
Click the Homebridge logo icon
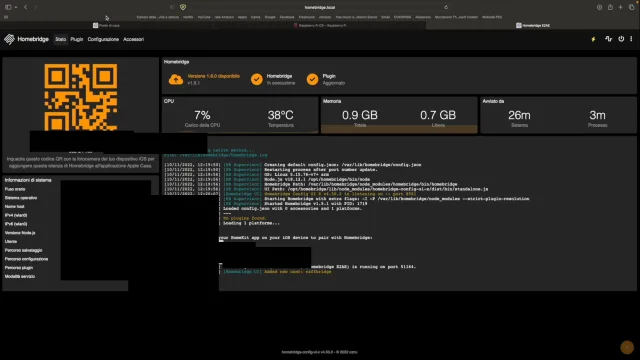click(x=9, y=39)
